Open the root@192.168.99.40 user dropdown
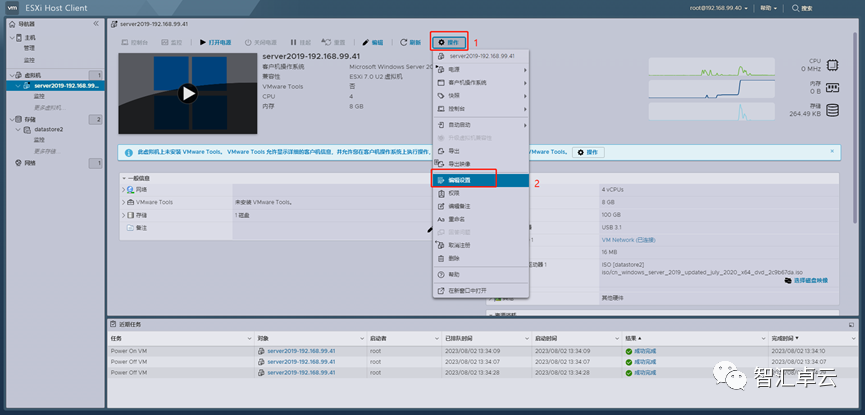This screenshot has height=415, width=865. [719, 8]
